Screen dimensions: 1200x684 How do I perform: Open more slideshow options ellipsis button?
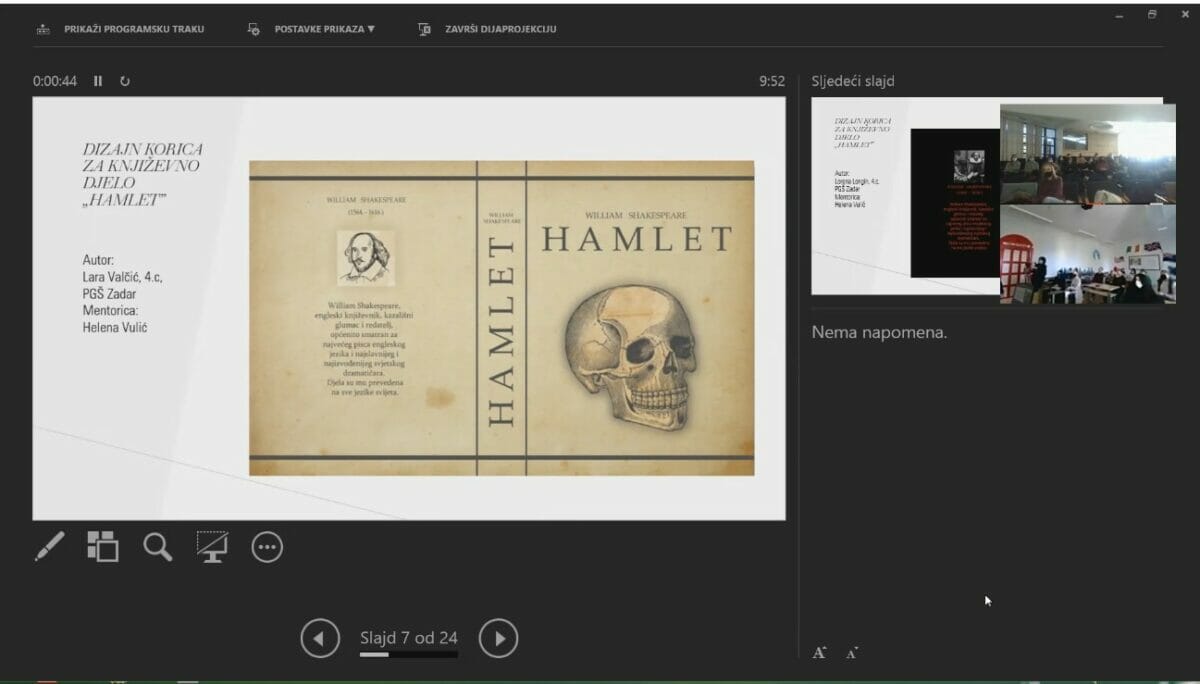[x=267, y=546]
